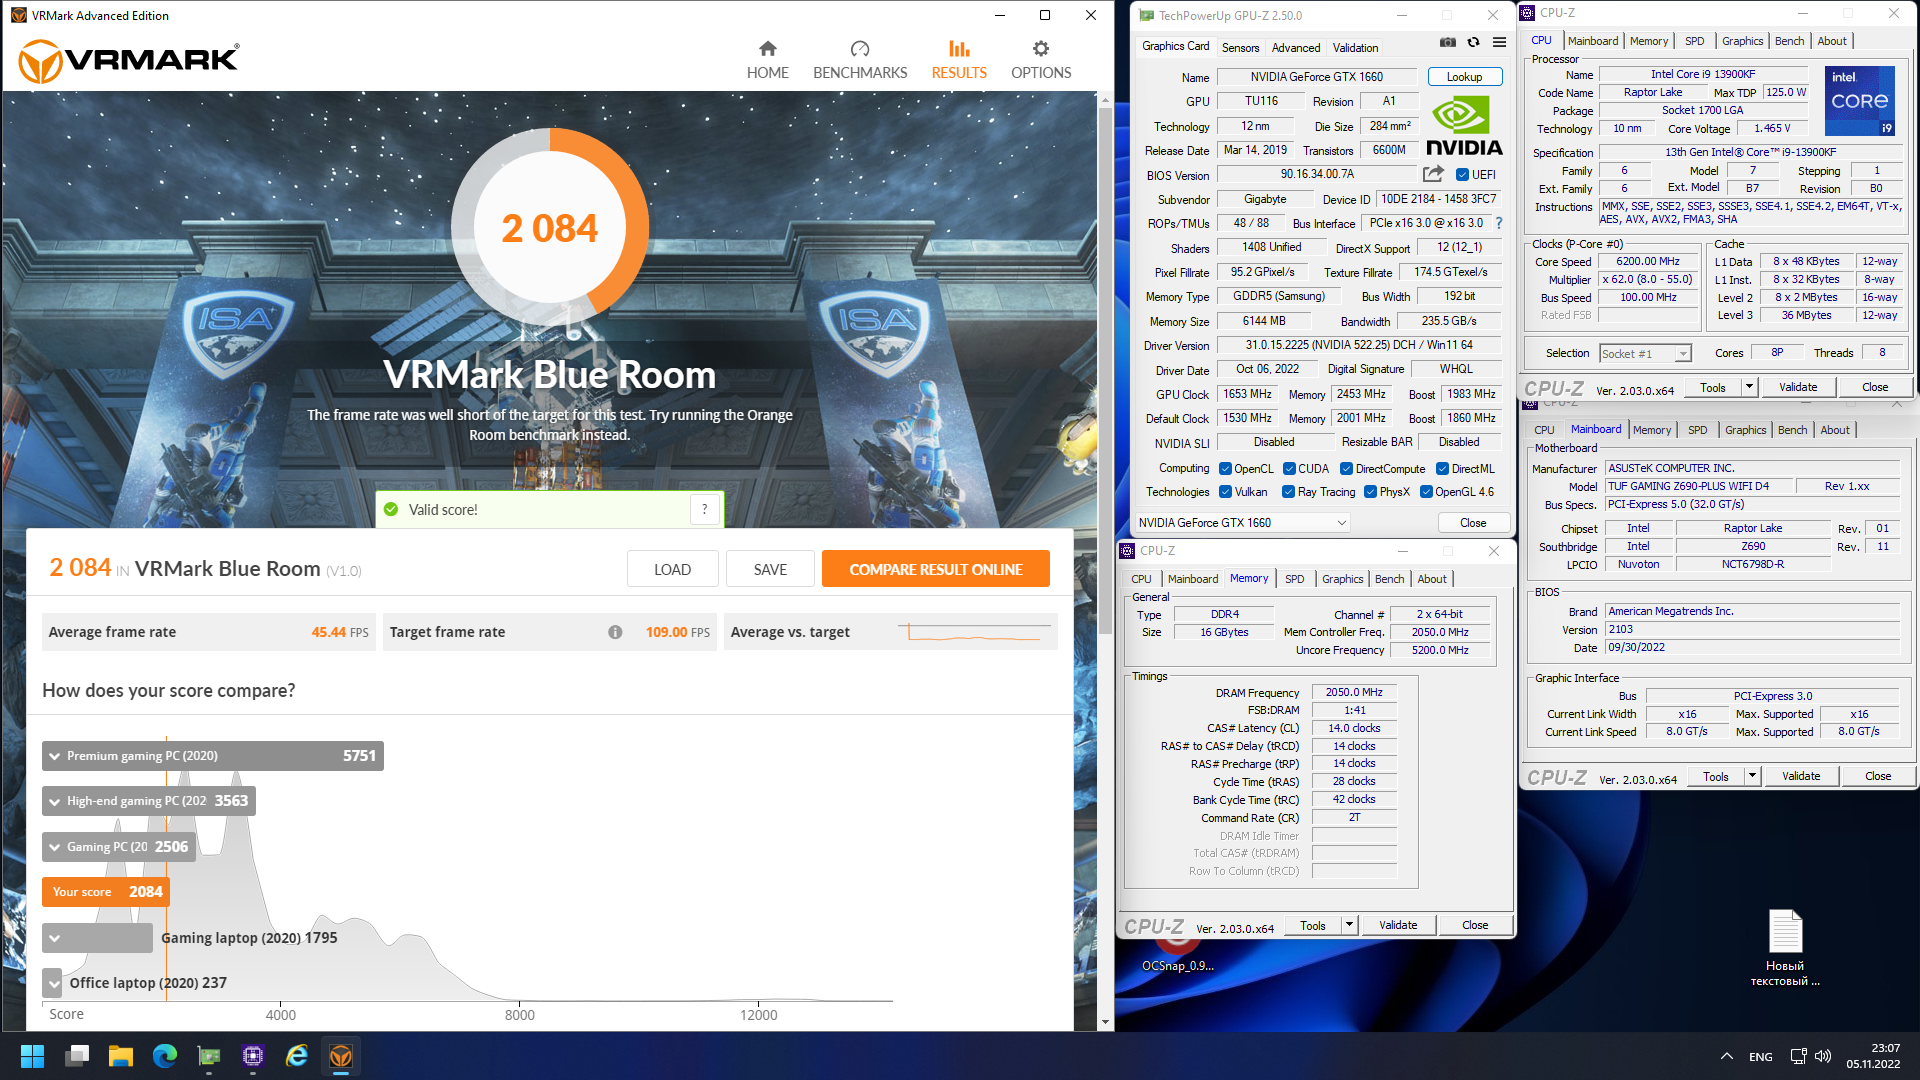The width and height of the screenshot is (1920, 1080).
Task: Click the target frame rate info icon
Action: coord(615,632)
